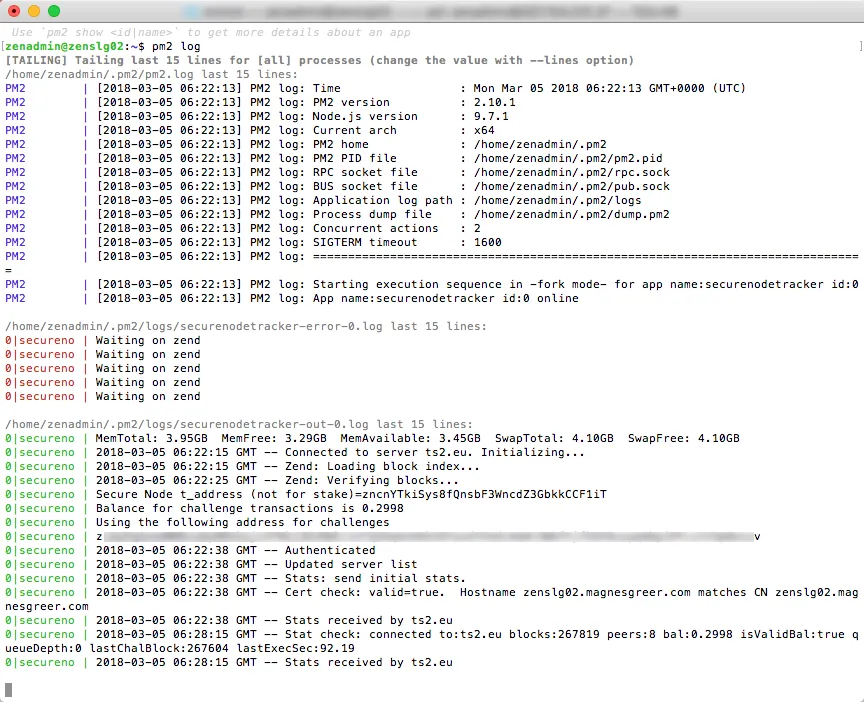Select the Node.js version value '9.7.1'
Screen dimensions: 864x702
(x=491, y=116)
